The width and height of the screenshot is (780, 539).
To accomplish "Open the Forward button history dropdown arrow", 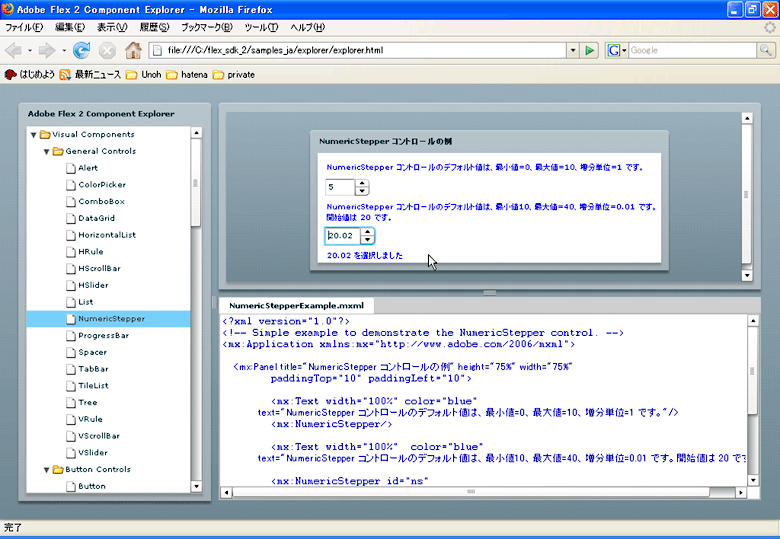I will (64, 50).
